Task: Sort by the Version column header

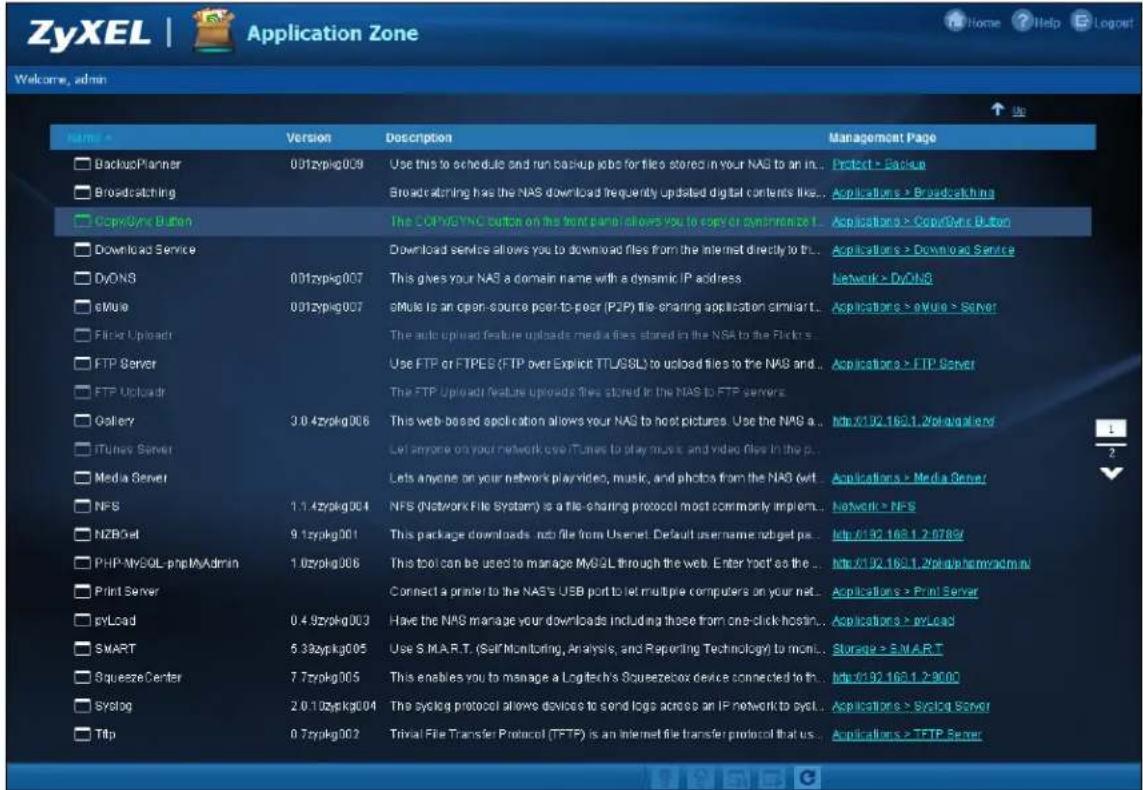Action: pos(308,137)
